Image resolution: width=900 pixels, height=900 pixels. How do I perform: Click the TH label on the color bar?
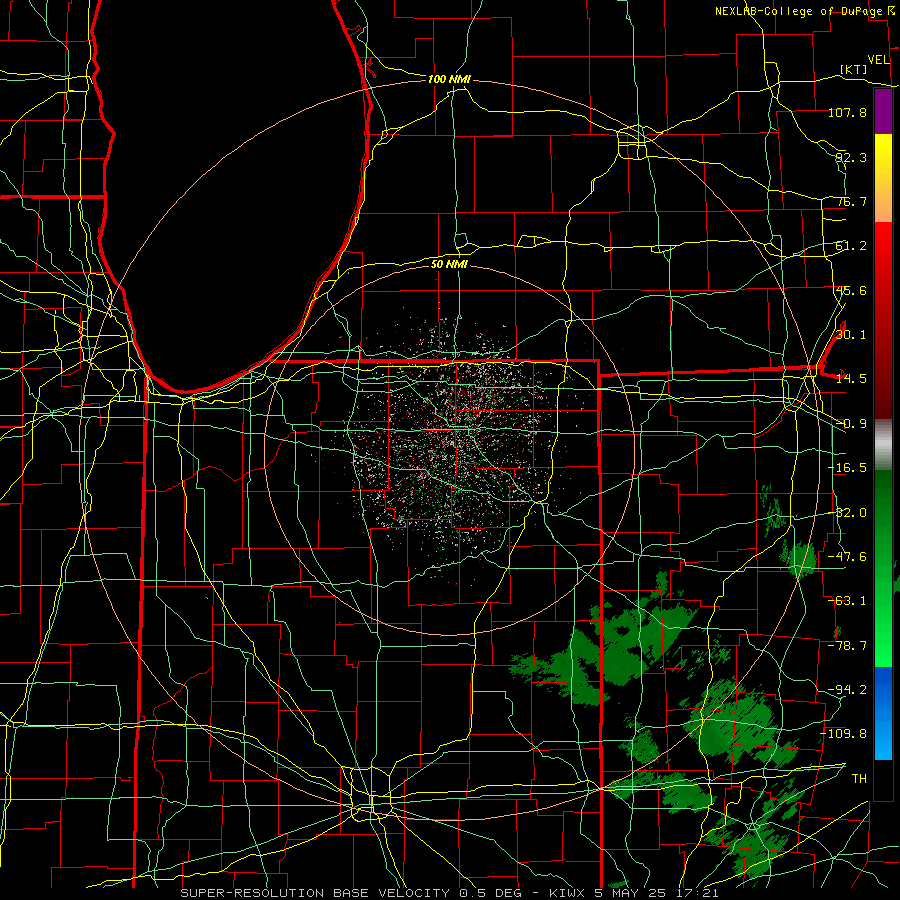pyautogui.click(x=859, y=778)
